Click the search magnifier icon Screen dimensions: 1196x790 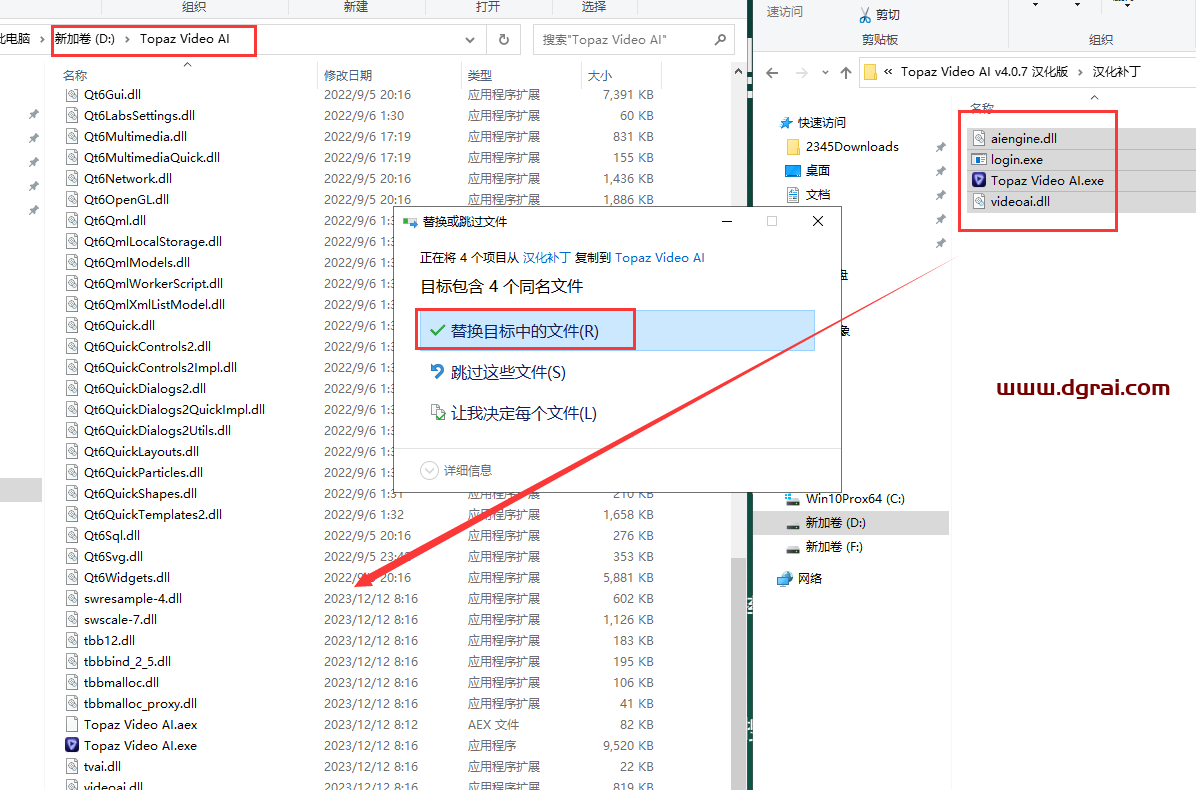pyautogui.click(x=720, y=40)
